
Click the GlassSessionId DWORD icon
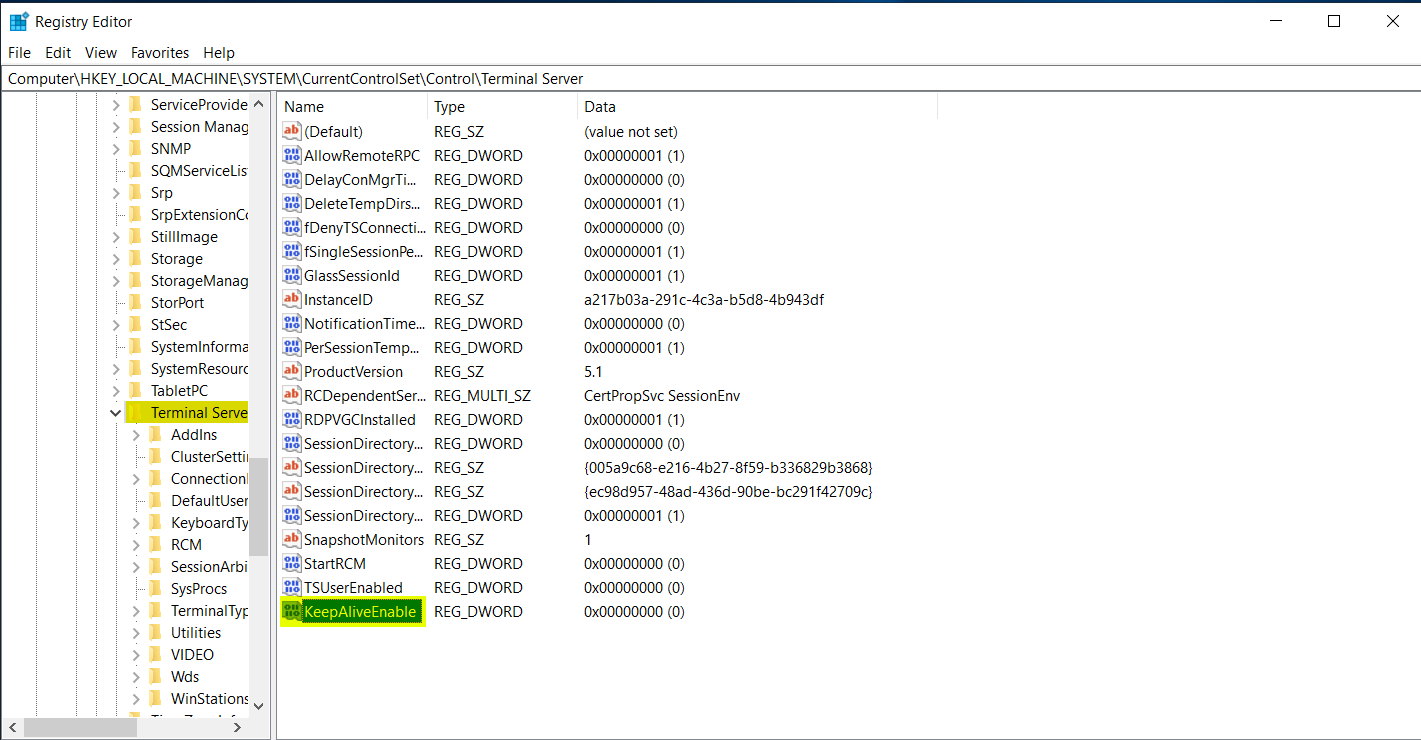tap(292, 275)
